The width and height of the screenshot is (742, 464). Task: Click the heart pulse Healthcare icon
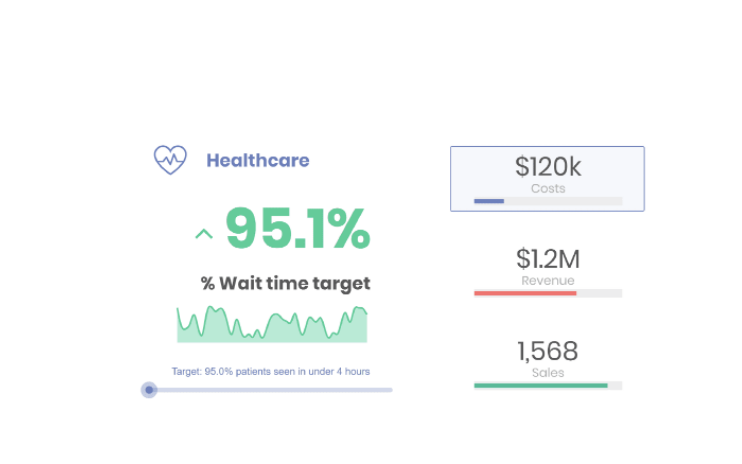(170, 160)
